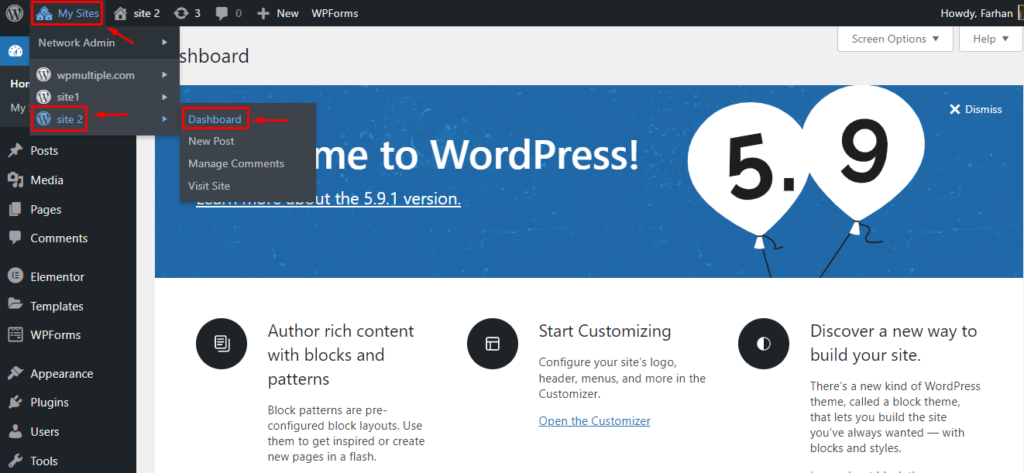
Task: Expand the site1 submenu arrow
Action: 165,97
